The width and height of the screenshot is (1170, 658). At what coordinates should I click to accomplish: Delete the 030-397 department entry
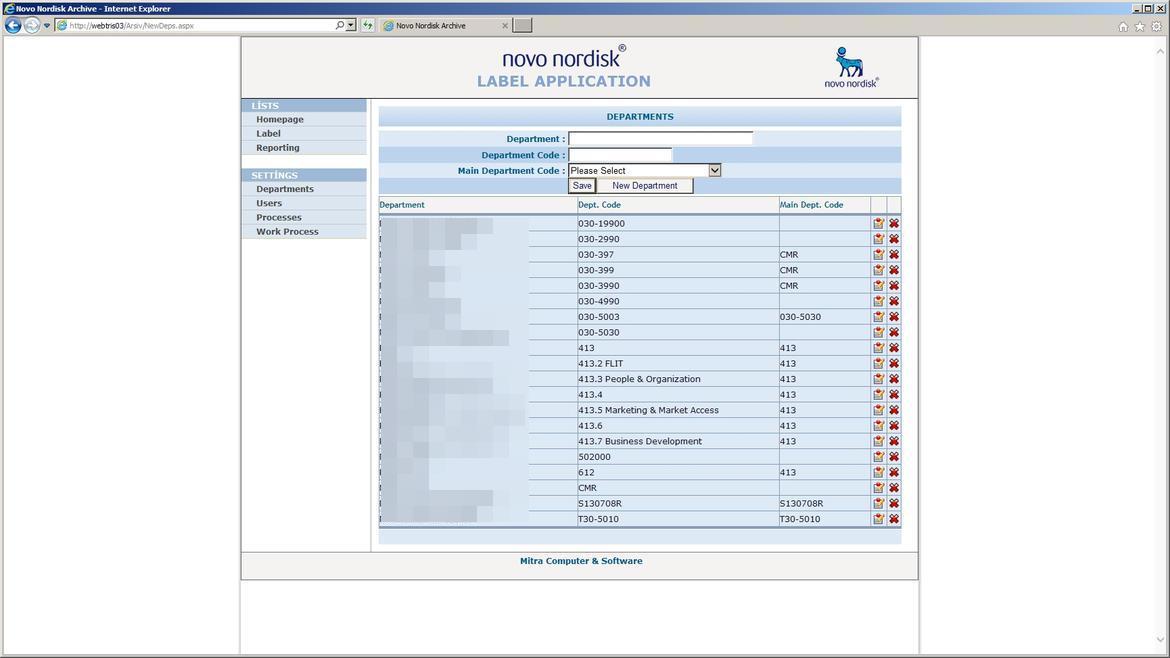[x=894, y=254]
